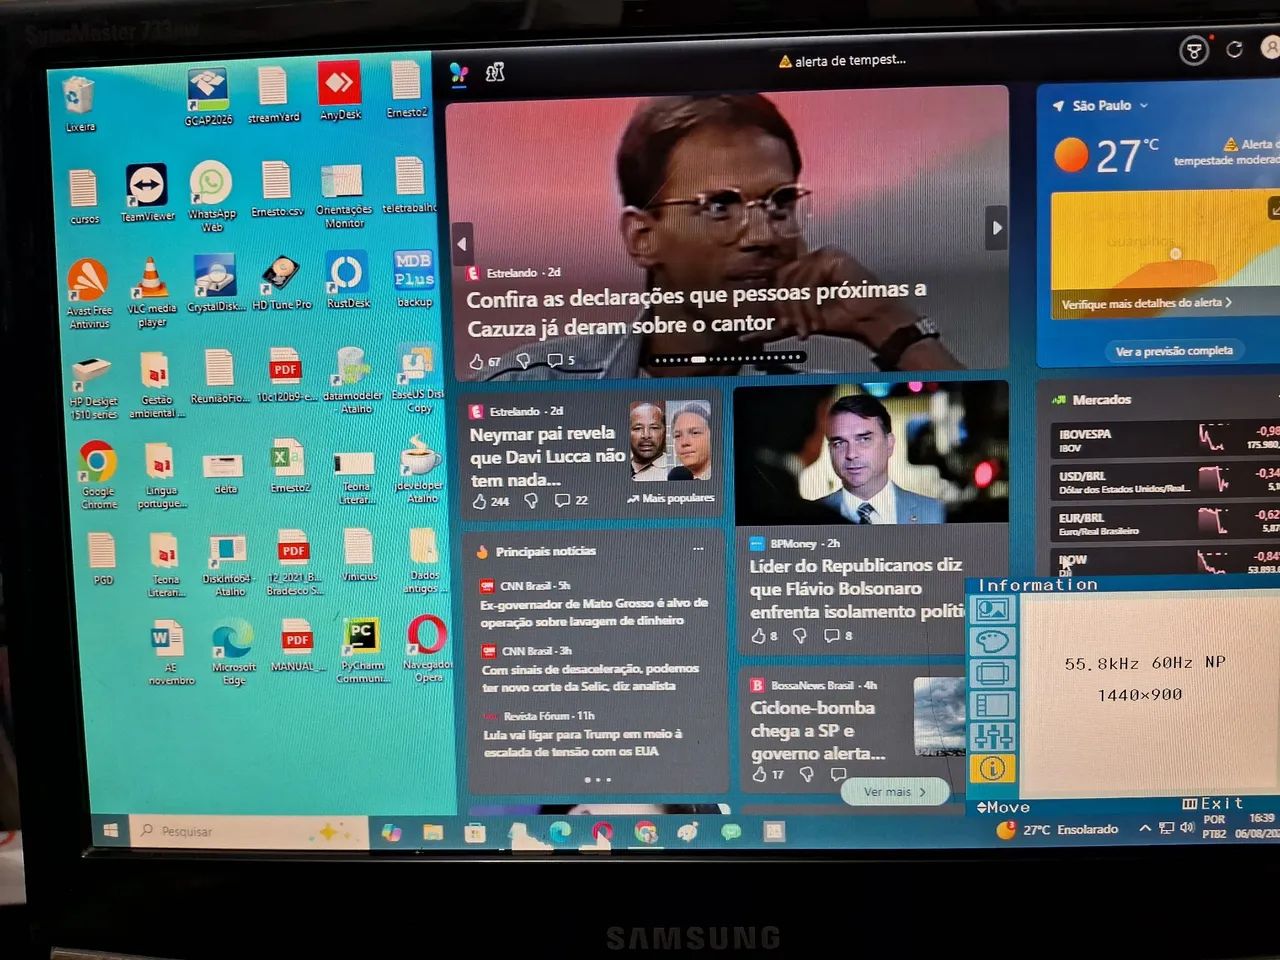Refresh the widgets feed with reload icon
Screen dimensions: 1280x960
(x=1234, y=49)
